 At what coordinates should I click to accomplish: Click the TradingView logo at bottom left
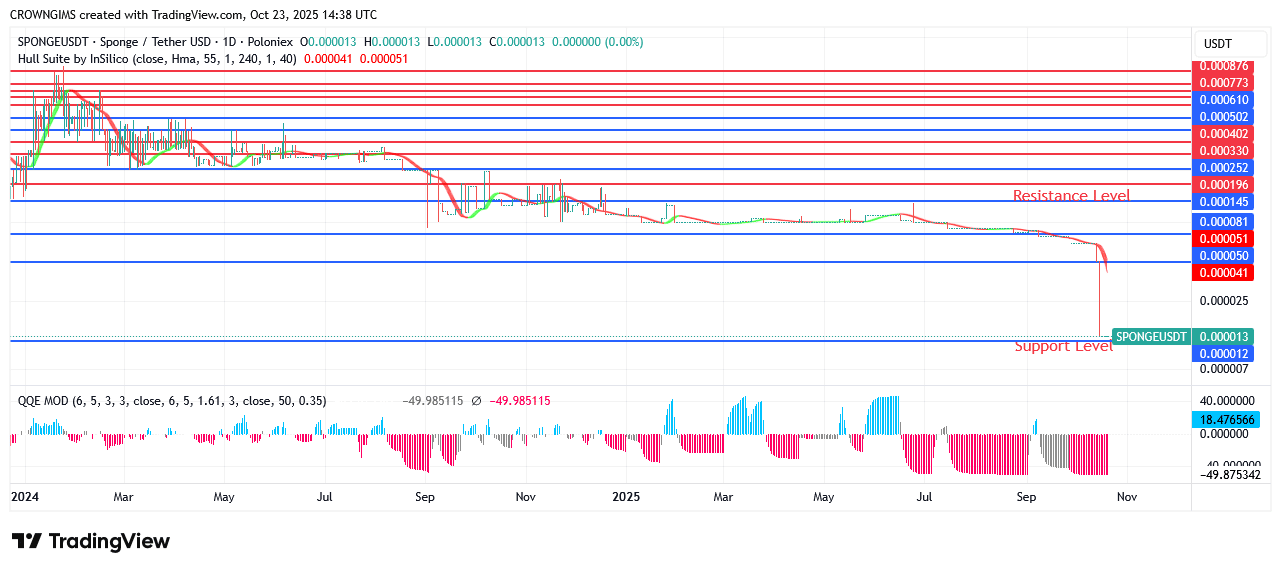tap(91, 541)
